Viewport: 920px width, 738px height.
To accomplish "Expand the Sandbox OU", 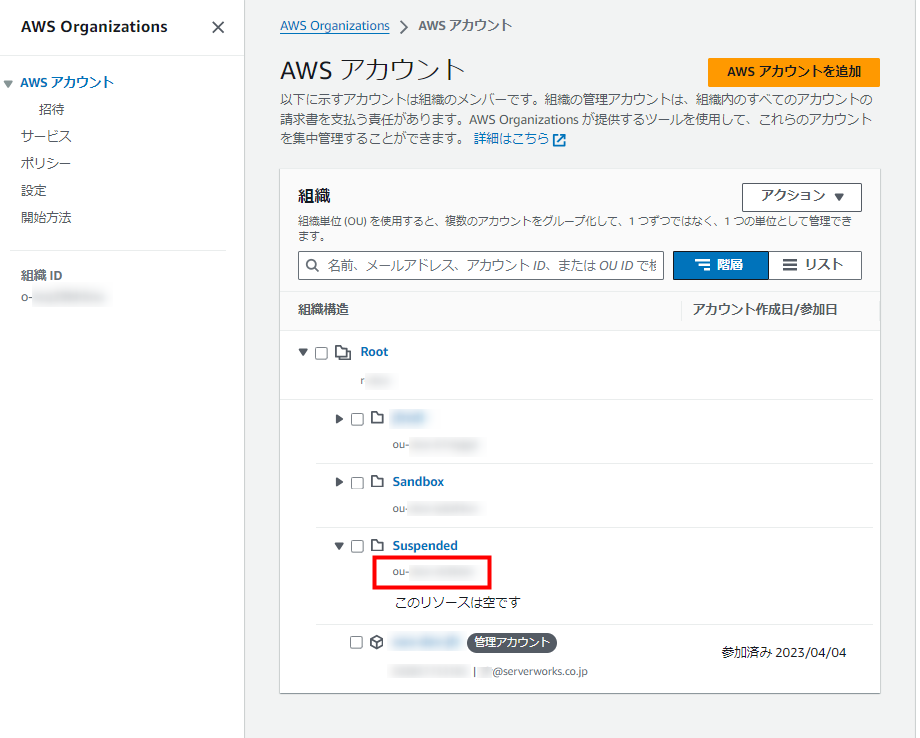I will (x=339, y=482).
